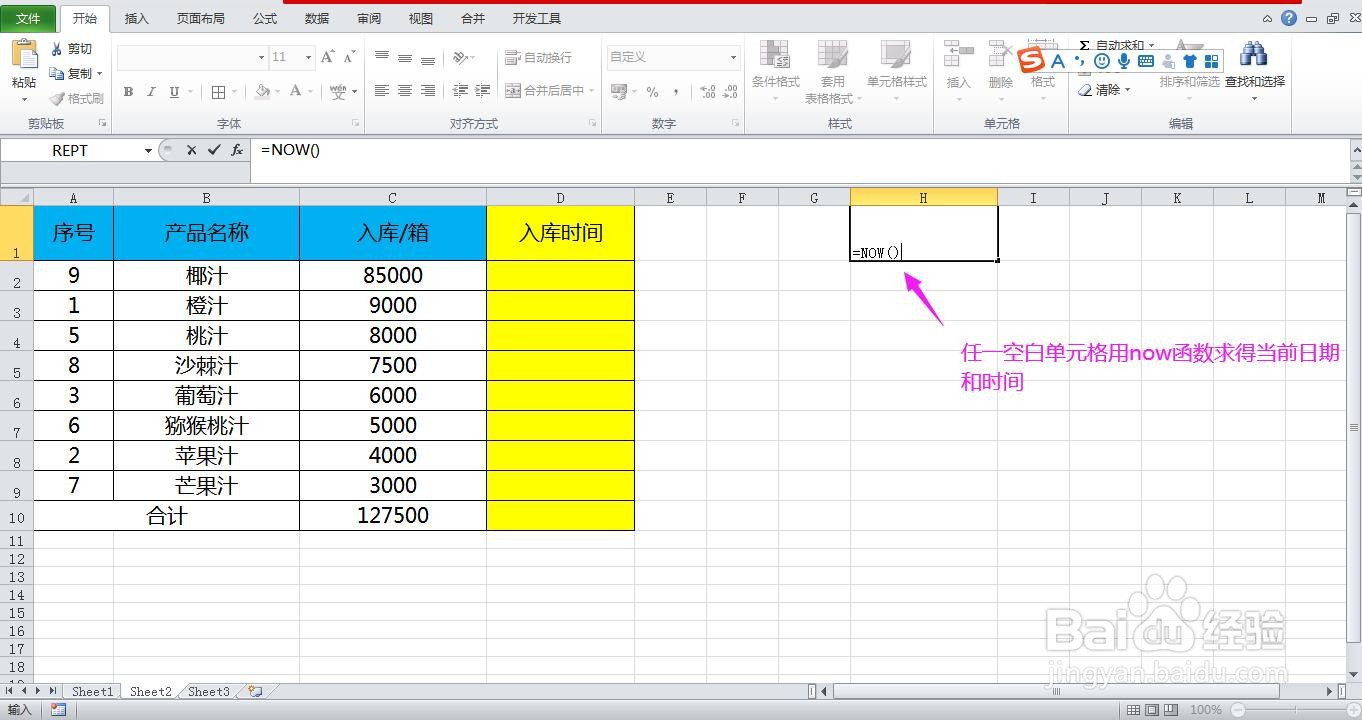
Task: Toggle top vertical alignment
Action: (x=382, y=58)
